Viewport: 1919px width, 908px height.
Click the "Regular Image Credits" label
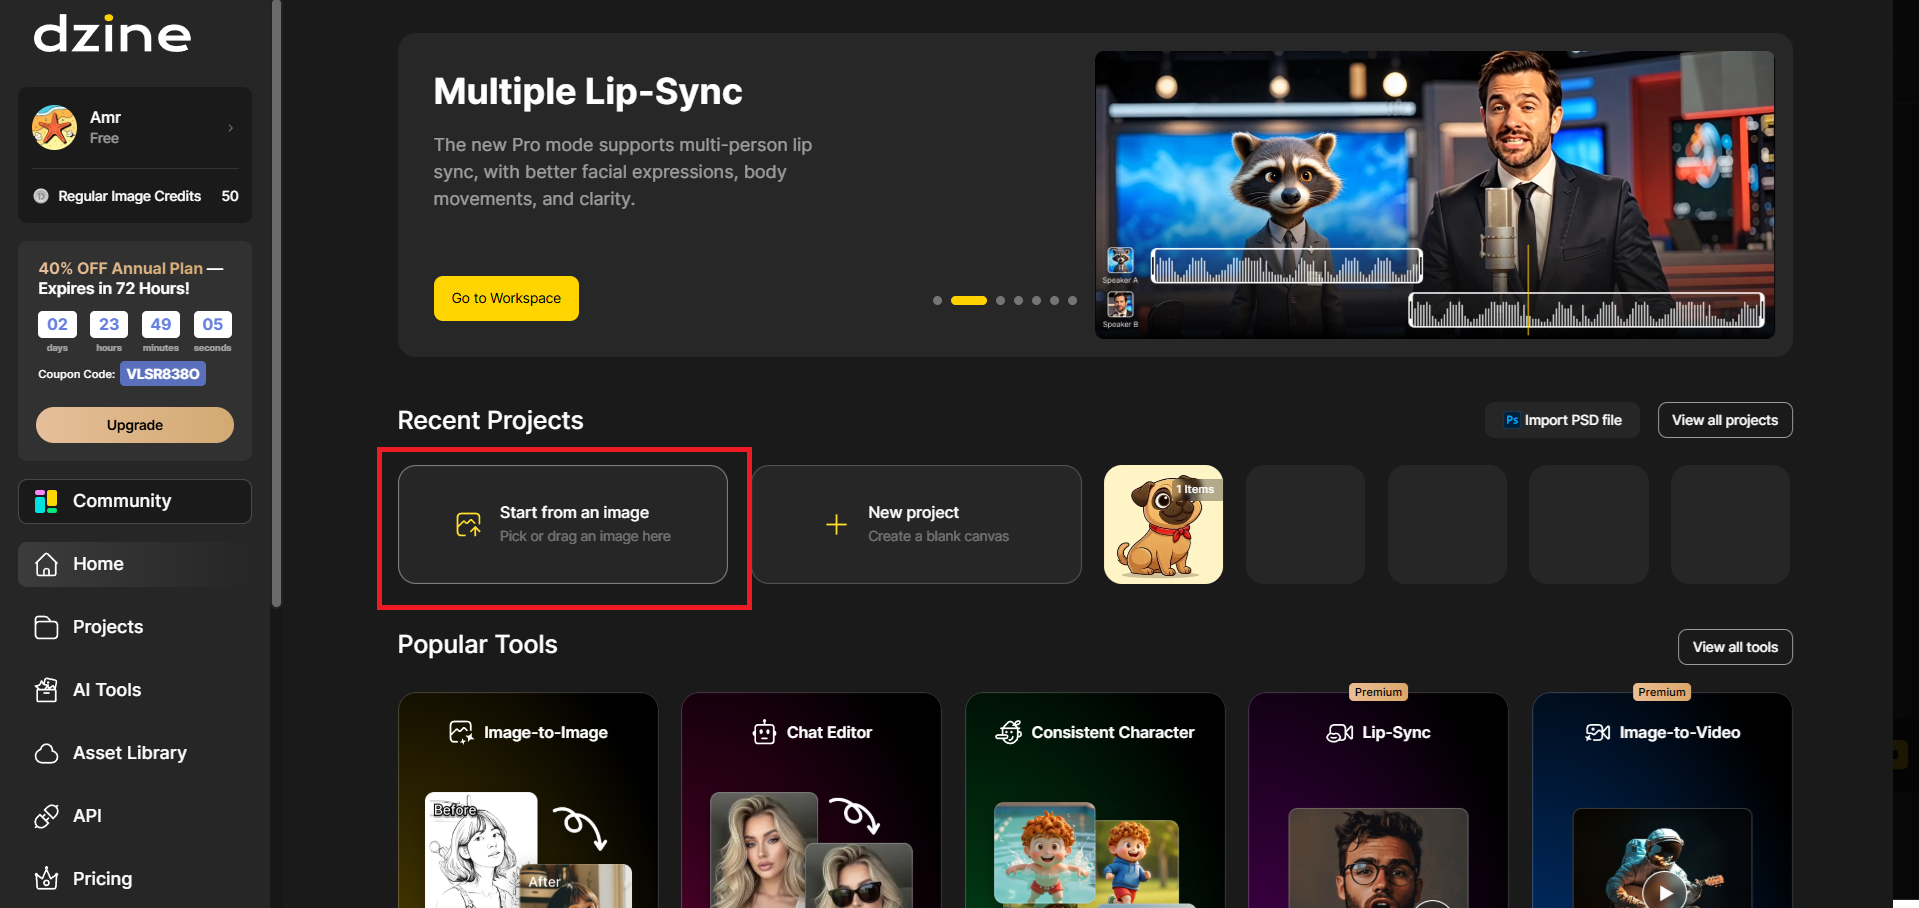point(130,196)
